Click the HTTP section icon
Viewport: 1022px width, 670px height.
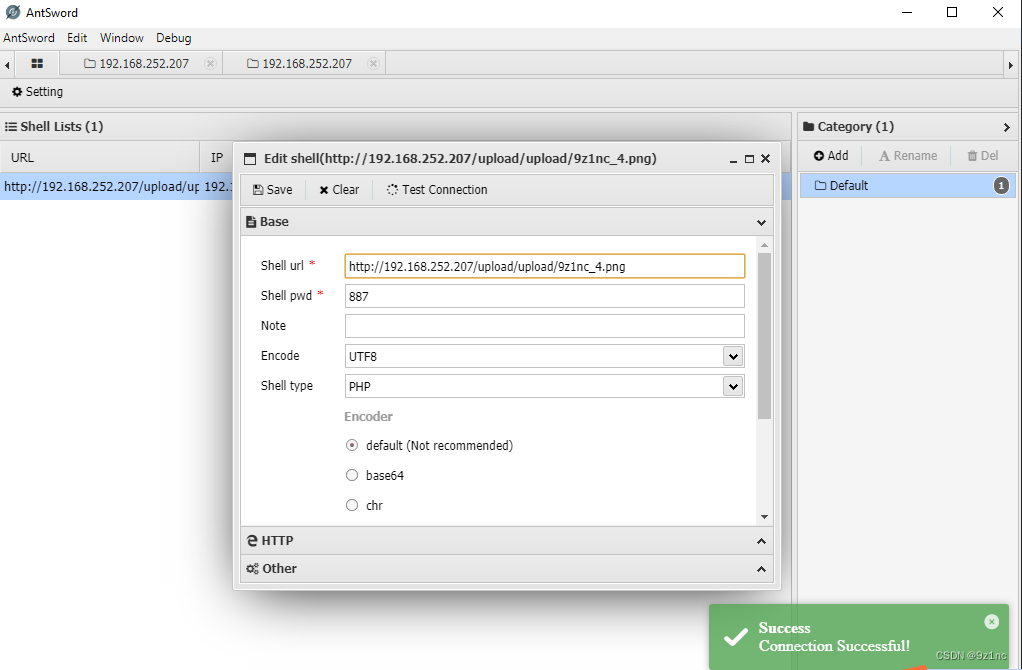tap(252, 540)
